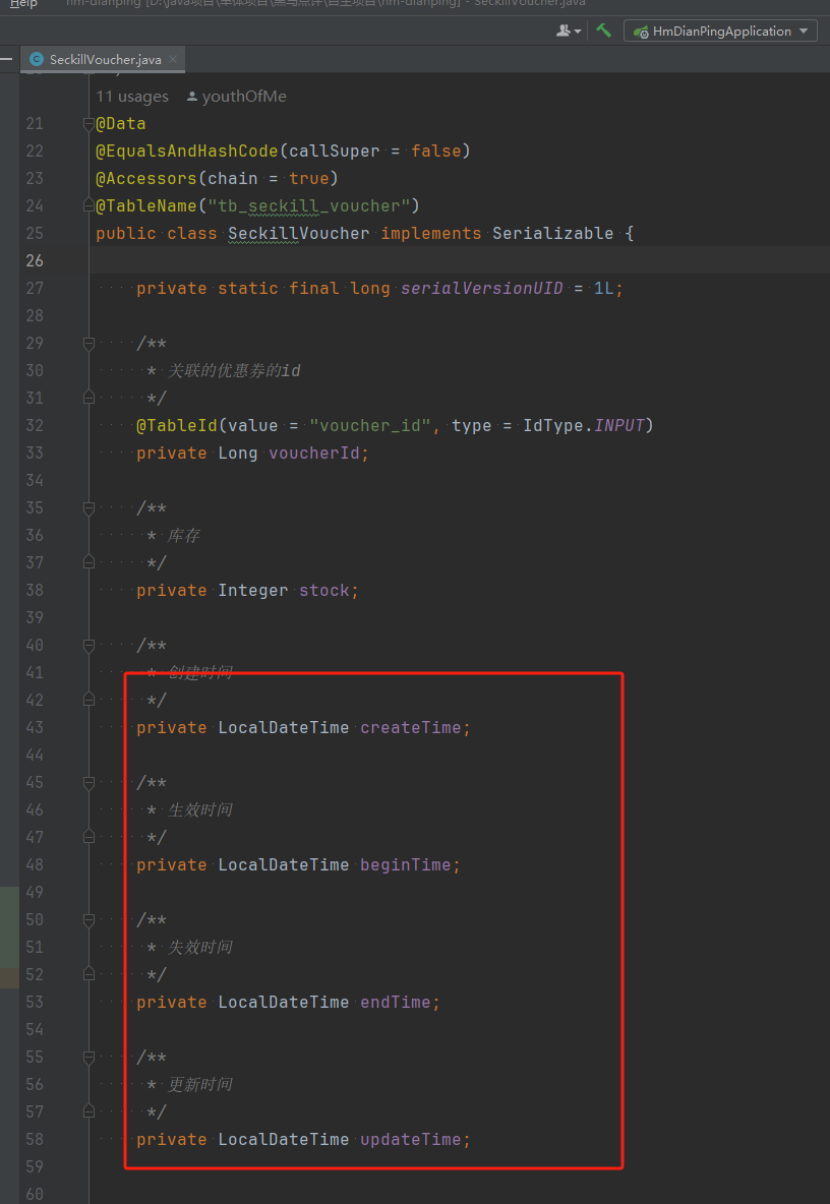Open the HmDianPingApplication run configuration dropdown
The height and width of the screenshot is (1204, 830).
[x=720, y=31]
